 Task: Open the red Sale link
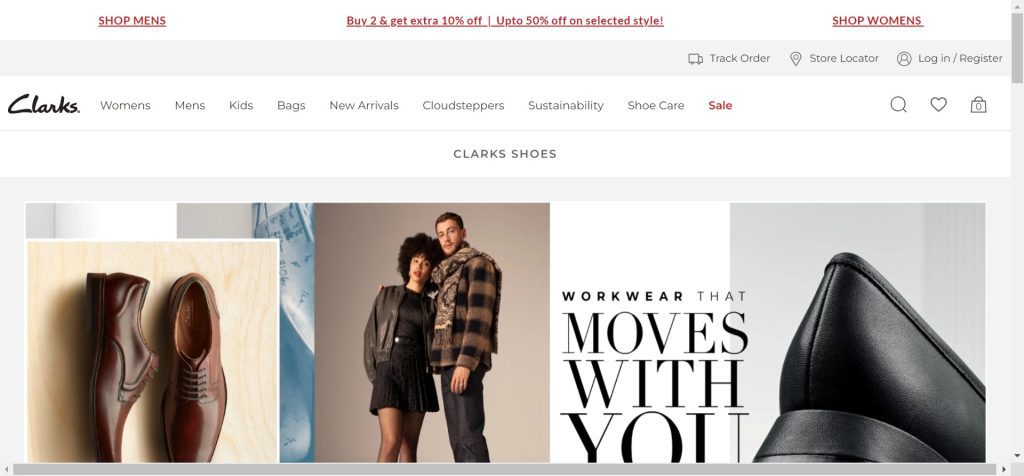pyautogui.click(x=720, y=105)
